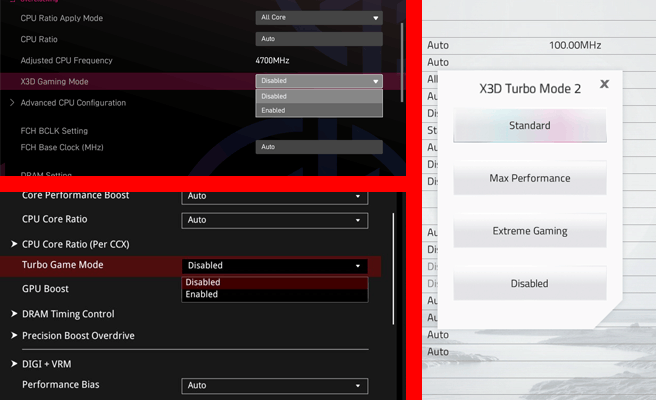Select Extreme Gaming in X3D Turbo Mode 2
The height and width of the screenshot is (400, 656).
pyautogui.click(x=530, y=231)
